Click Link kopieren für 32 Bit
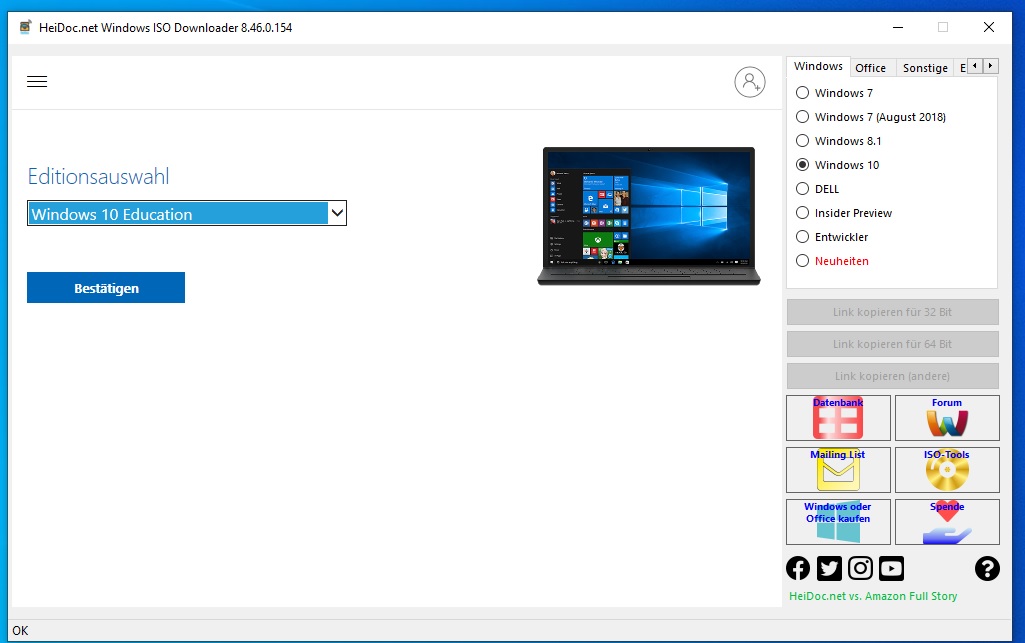This screenshot has width=1025, height=643. 892,312
